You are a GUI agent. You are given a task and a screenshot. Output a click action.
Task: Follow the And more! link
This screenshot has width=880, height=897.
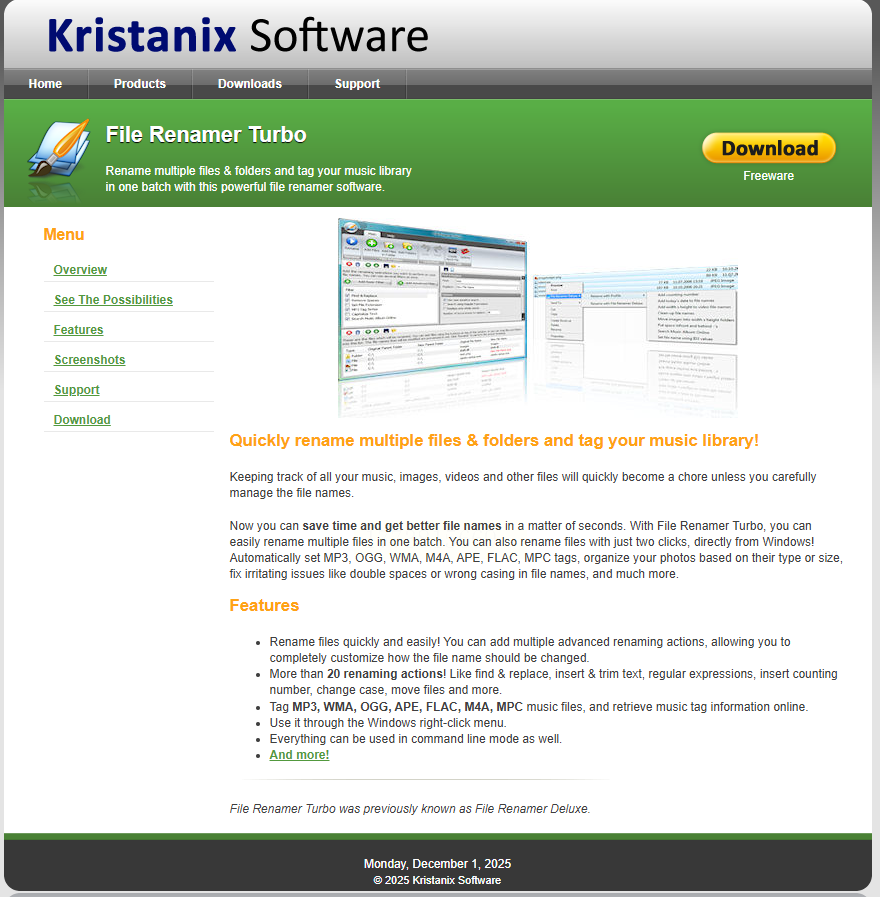(299, 755)
